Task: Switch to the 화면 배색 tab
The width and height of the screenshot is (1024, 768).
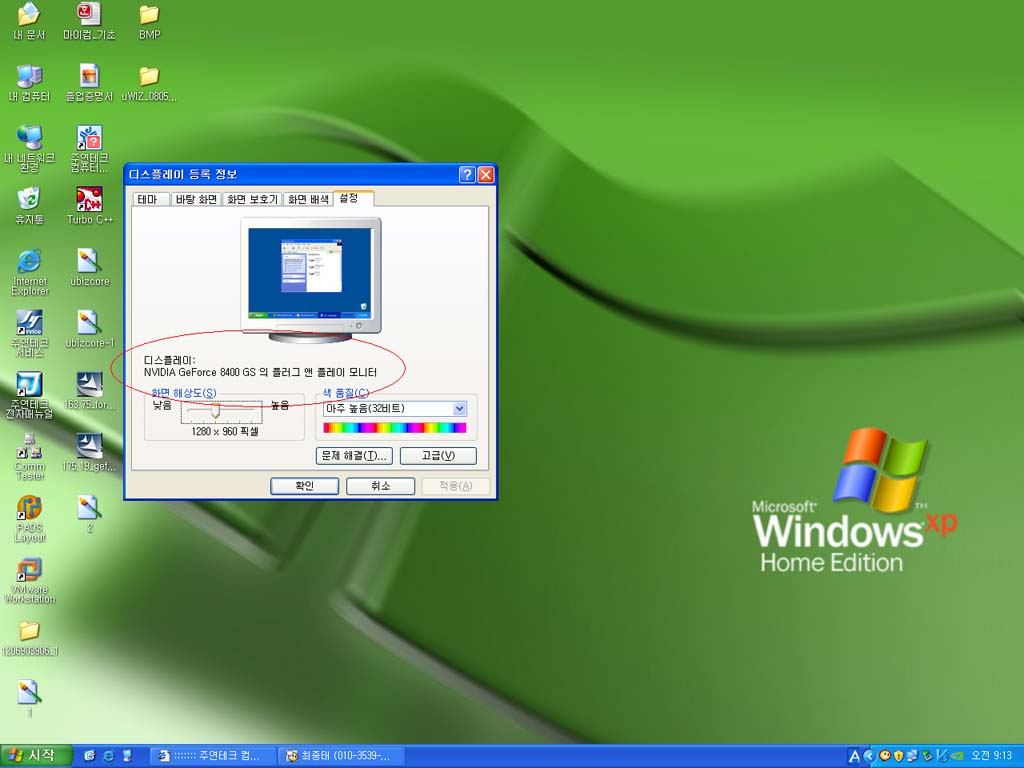Action: [308, 199]
